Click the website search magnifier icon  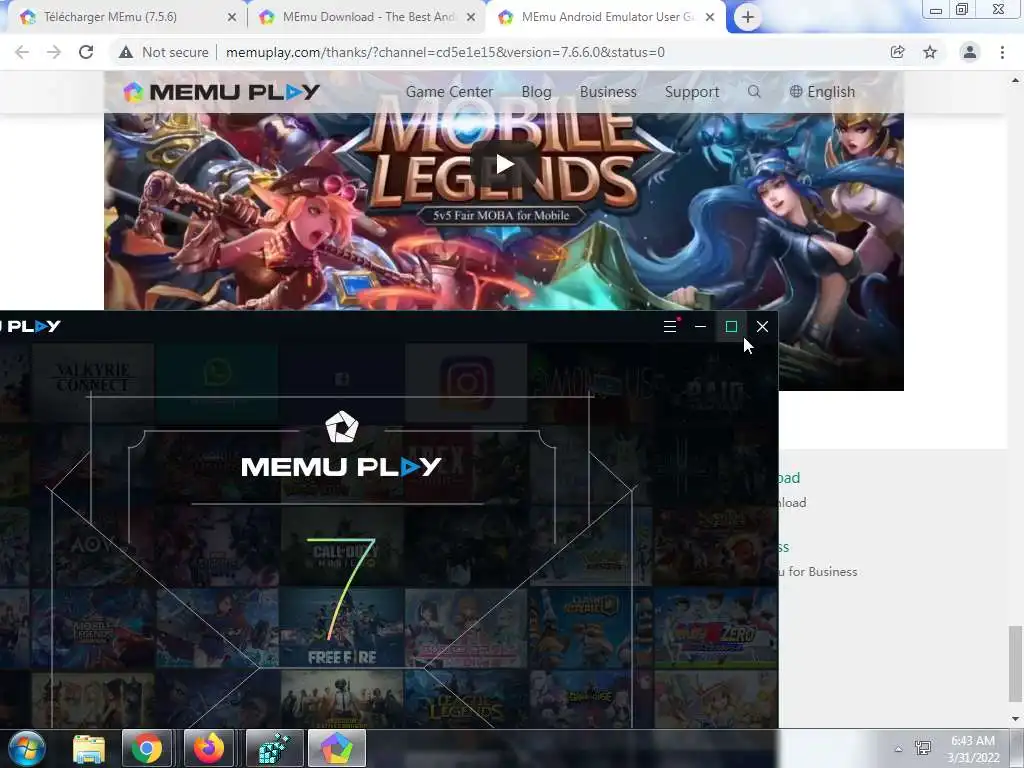pyautogui.click(x=754, y=91)
